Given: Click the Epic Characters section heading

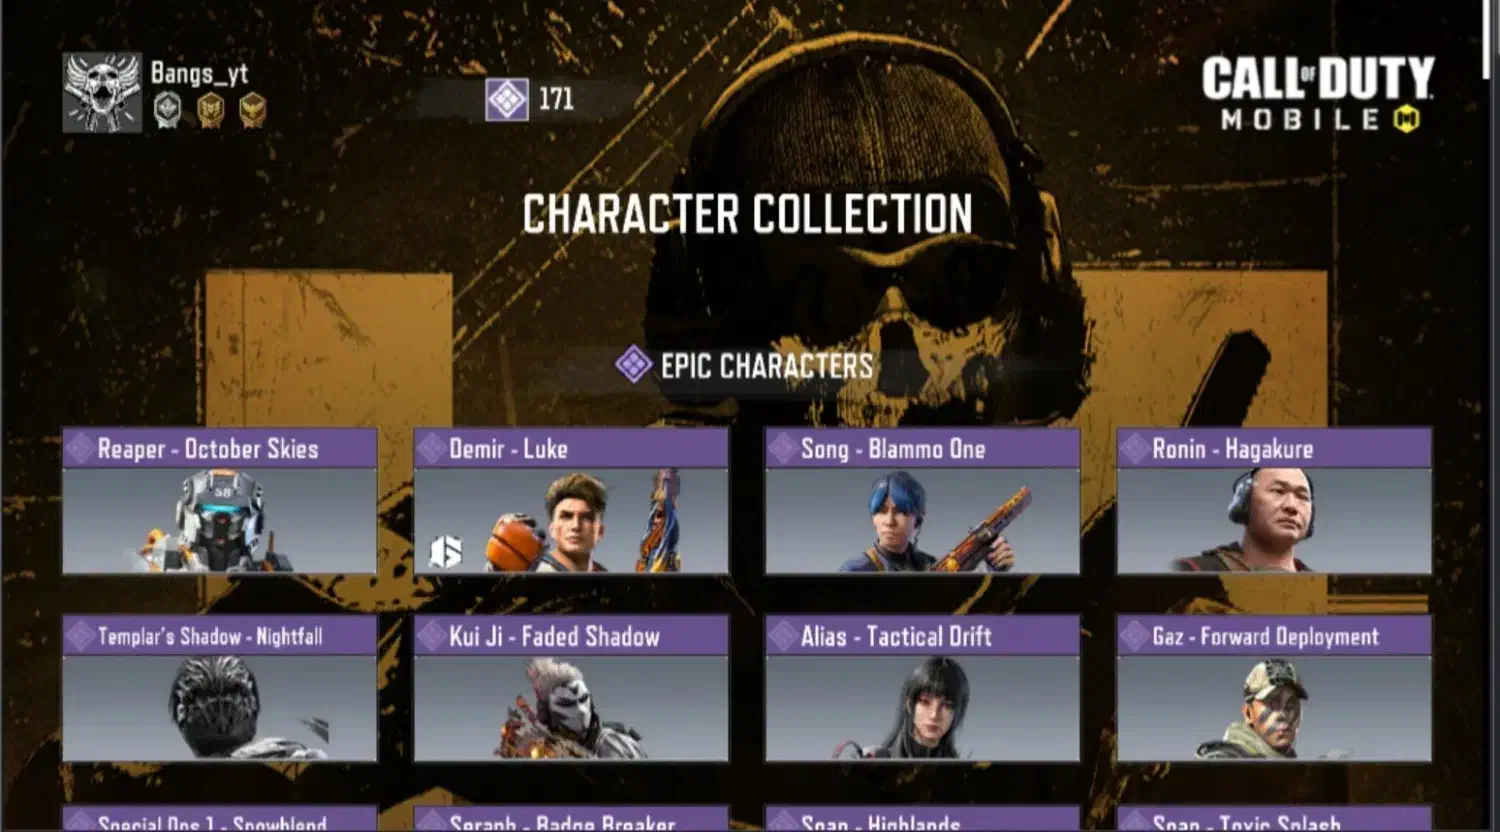Looking at the screenshot, I should tap(766, 366).
